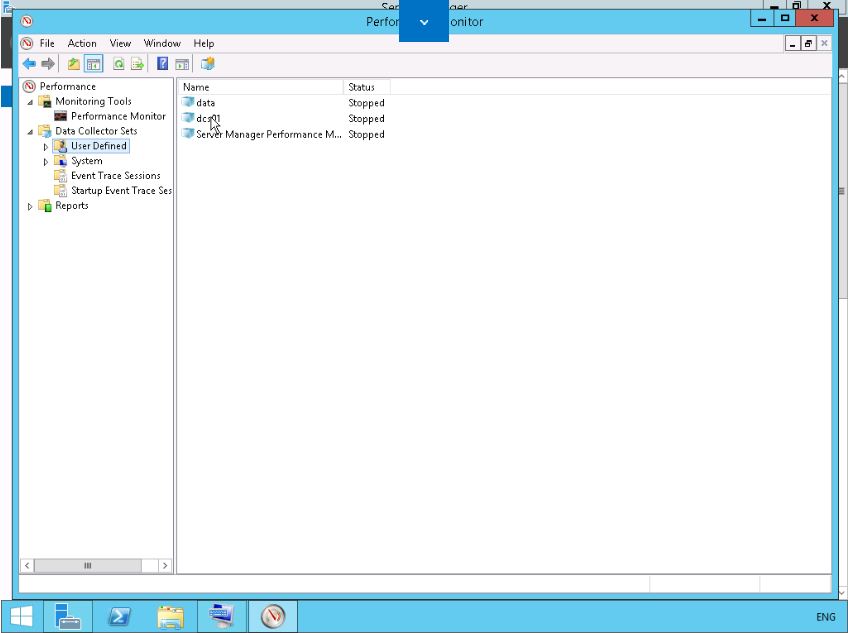
Task: Toggle Show/Hide Action Pane toolbar icon
Action: [182, 64]
